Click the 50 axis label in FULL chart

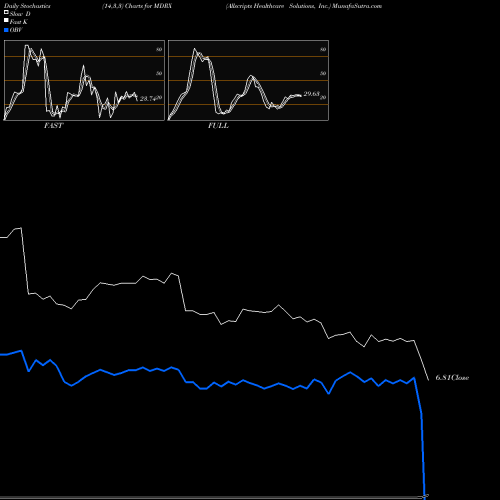click(x=323, y=73)
